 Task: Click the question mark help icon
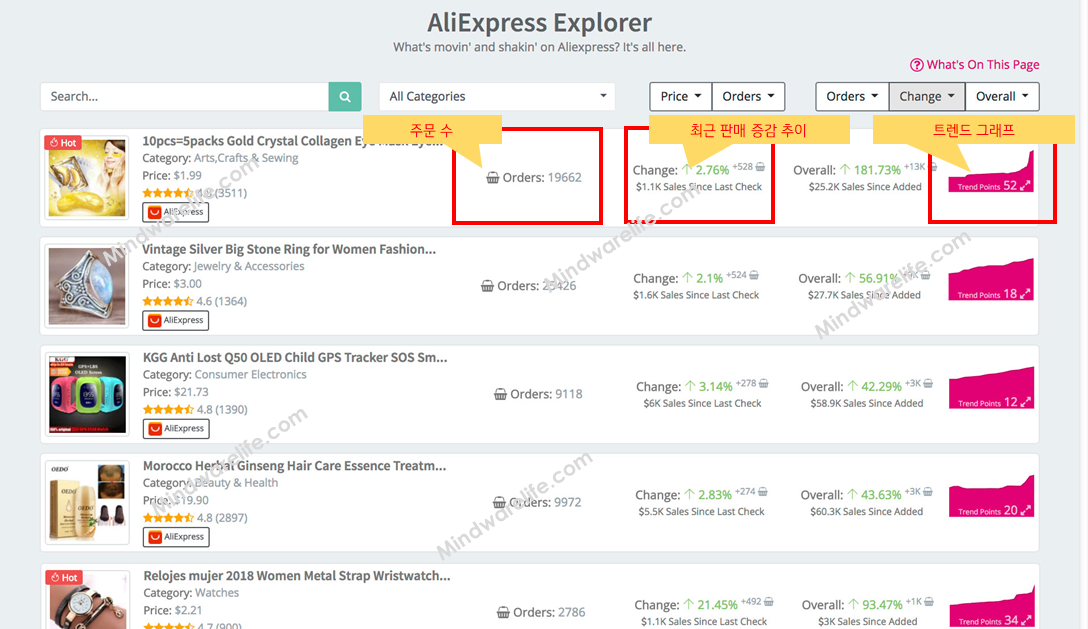917,65
